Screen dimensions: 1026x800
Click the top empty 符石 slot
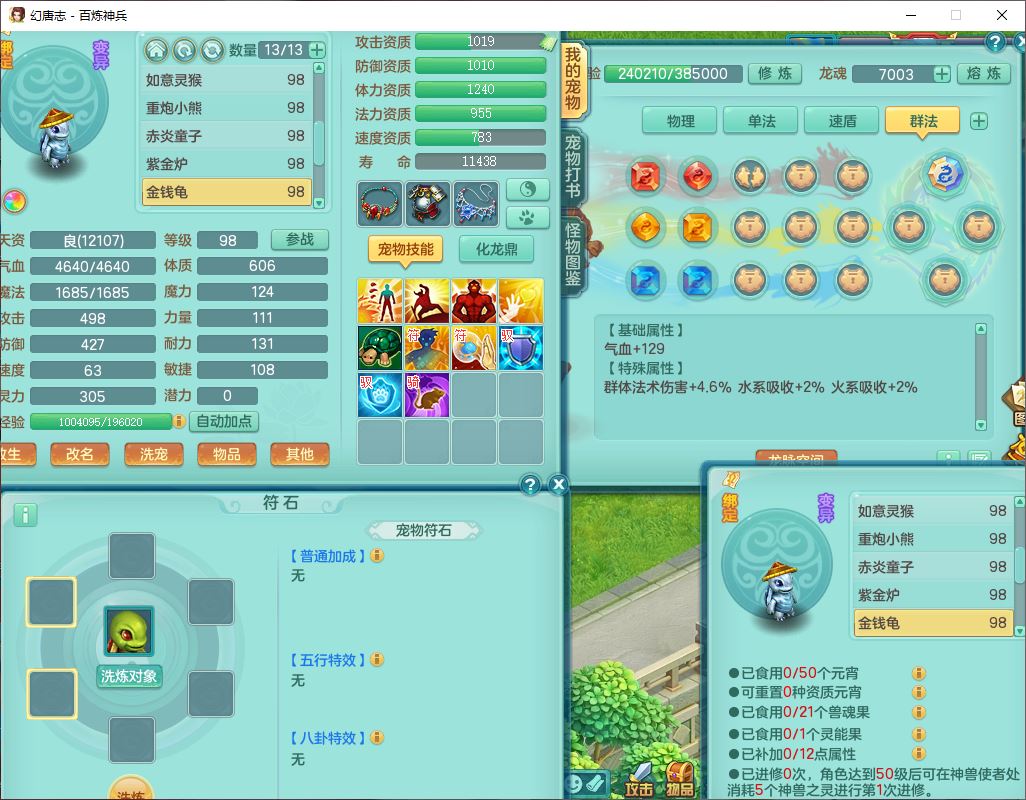point(132,556)
